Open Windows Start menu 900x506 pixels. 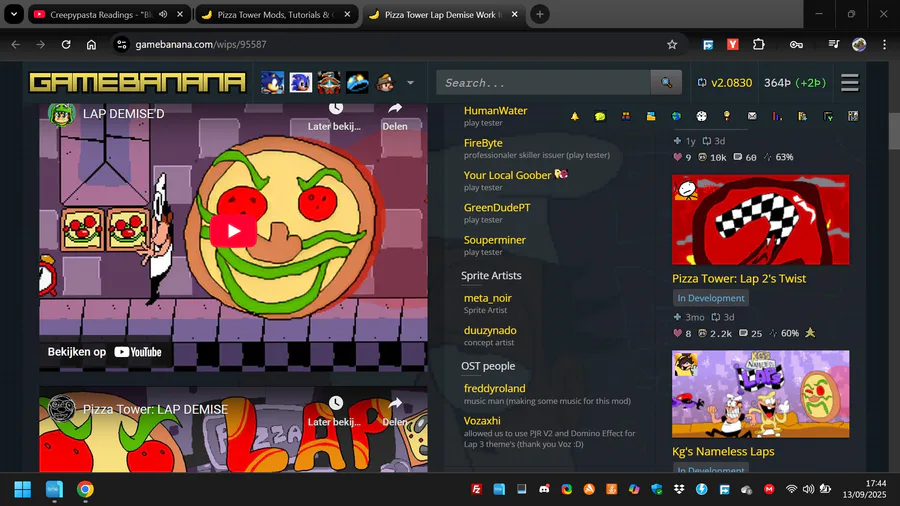click(22, 489)
